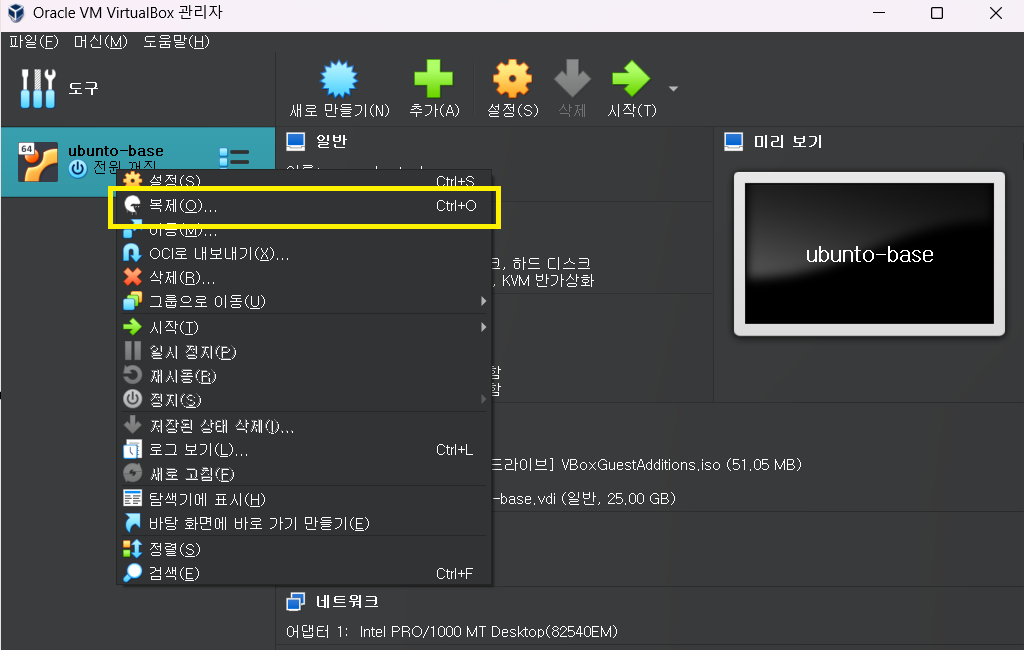Image resolution: width=1024 pixels, height=650 pixels.
Task: Click the discard saved state arrow icon
Action: click(133, 425)
